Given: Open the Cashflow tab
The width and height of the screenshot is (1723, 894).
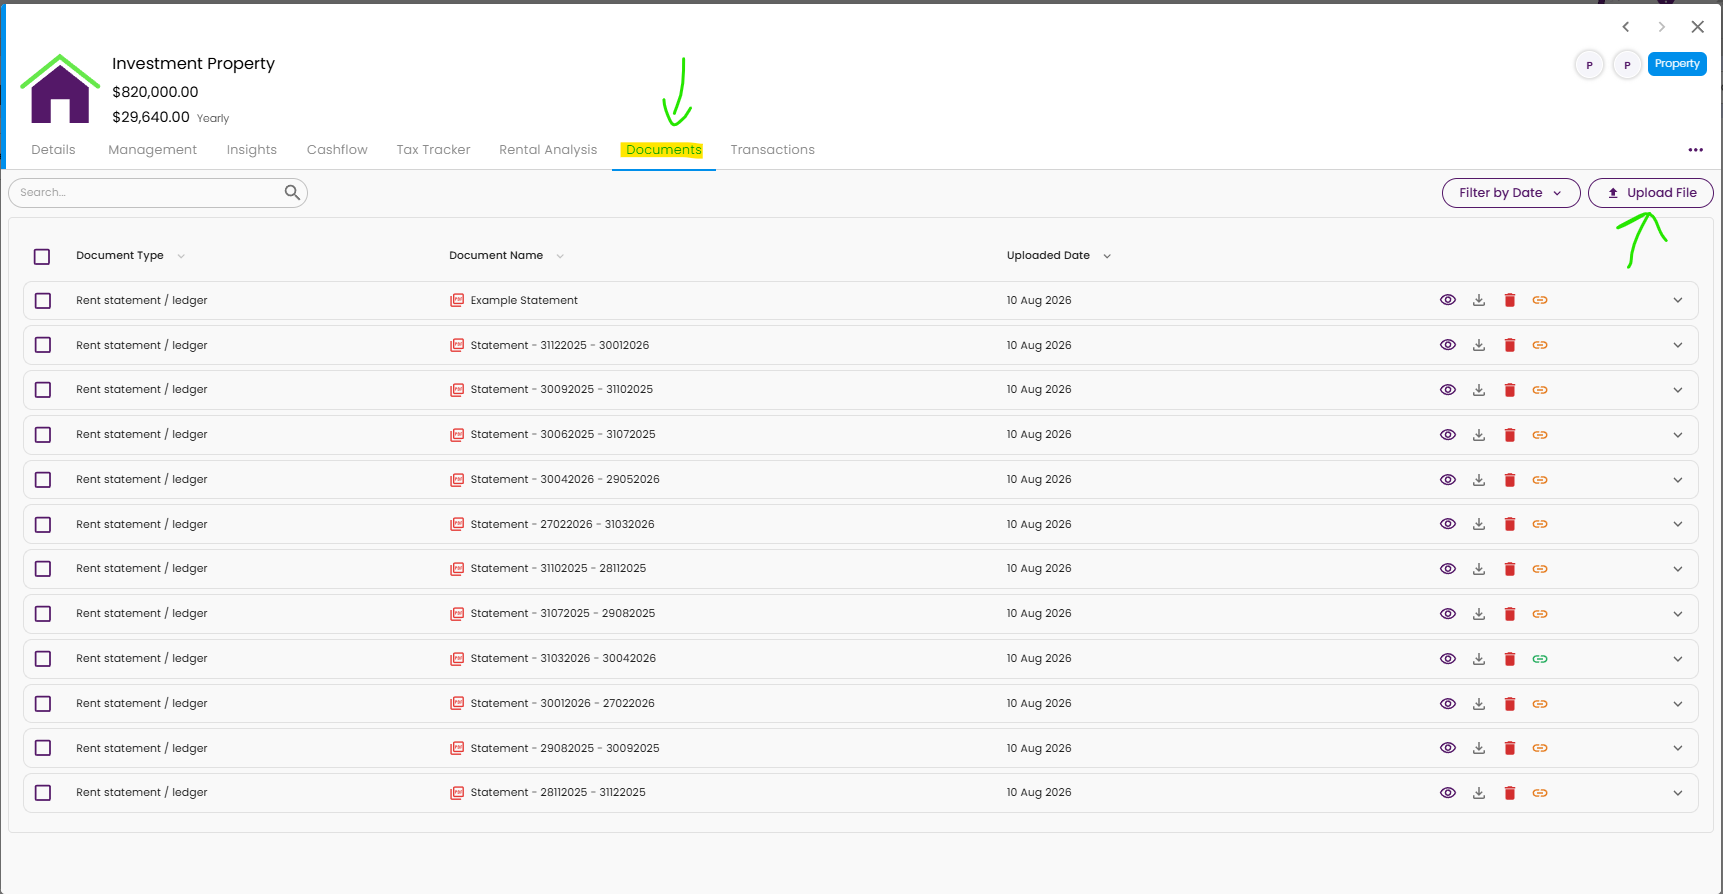Looking at the screenshot, I should [337, 150].
